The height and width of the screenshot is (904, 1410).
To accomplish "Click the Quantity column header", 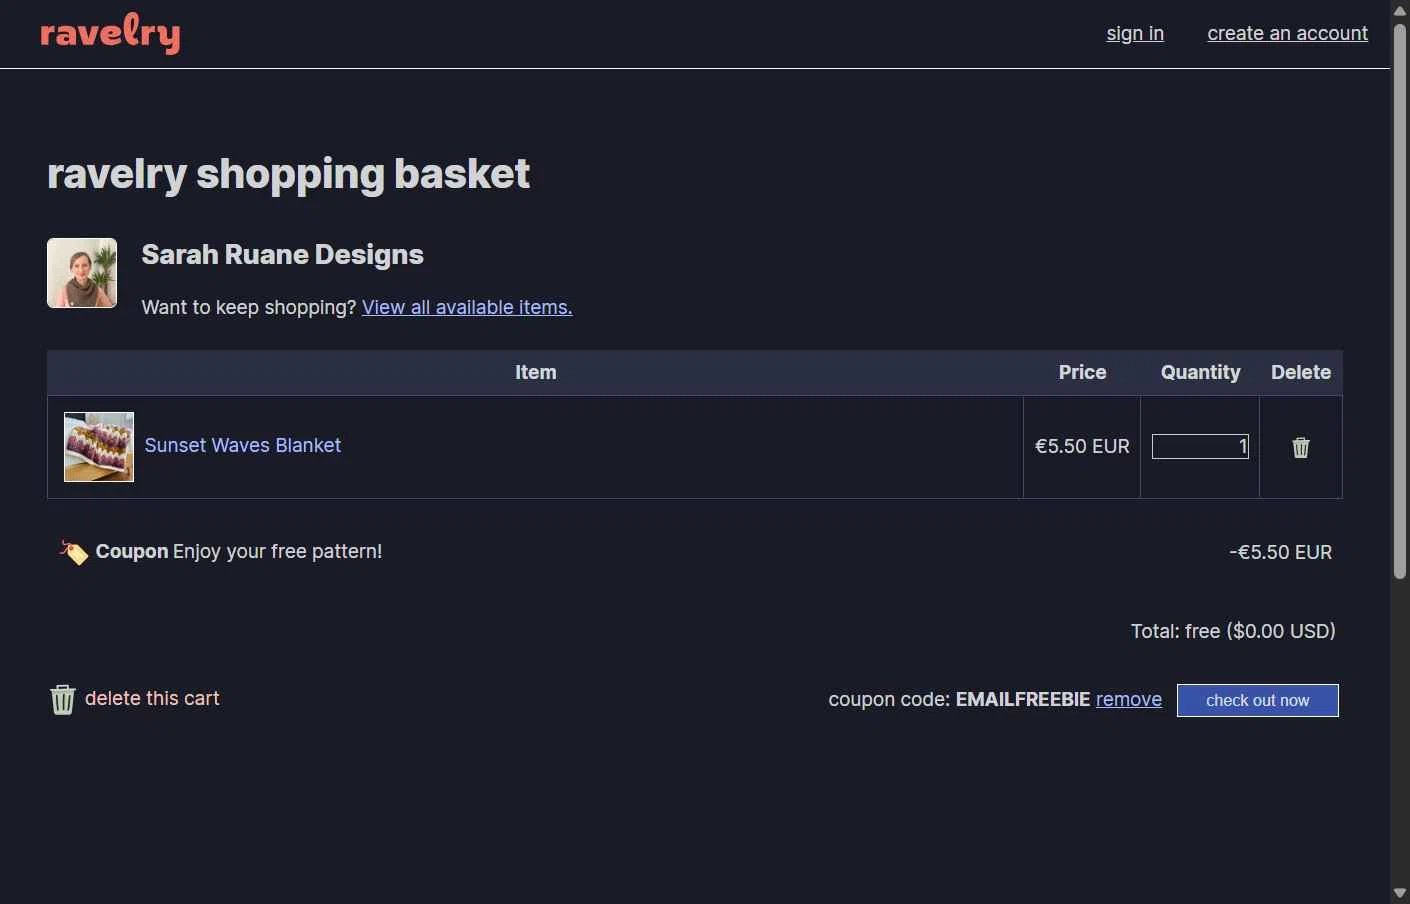I will click(1200, 372).
